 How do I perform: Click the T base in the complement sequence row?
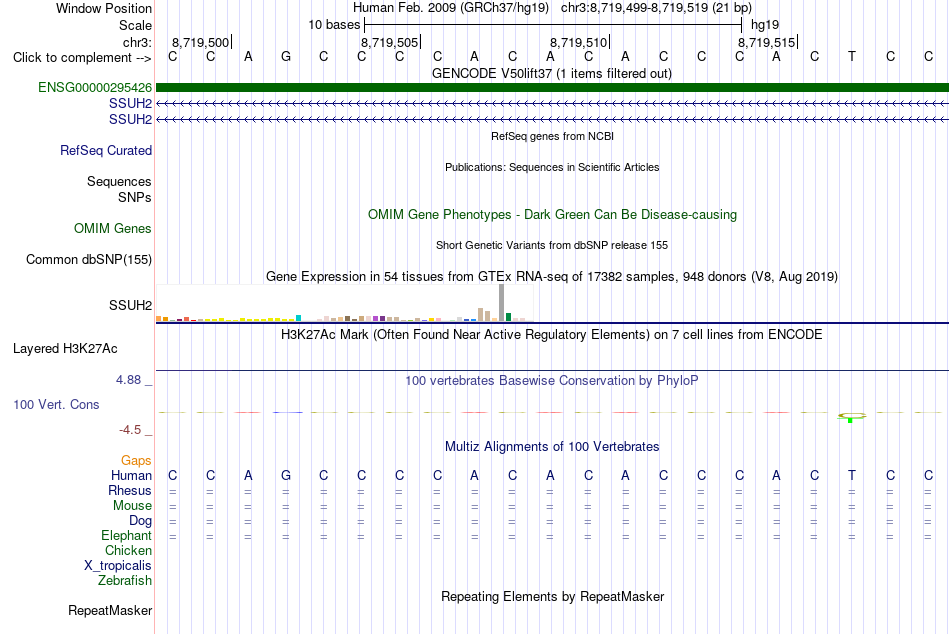(852, 56)
